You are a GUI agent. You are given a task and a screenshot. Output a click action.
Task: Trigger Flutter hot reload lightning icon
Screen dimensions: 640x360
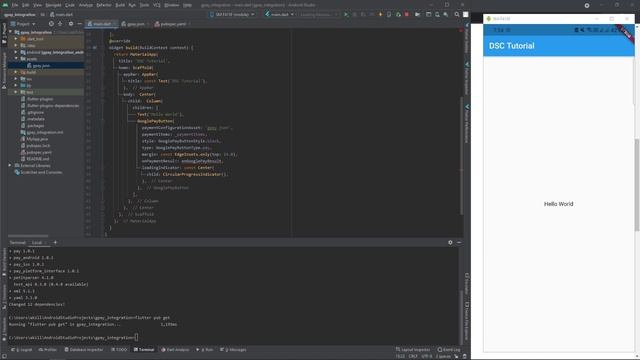380,14
